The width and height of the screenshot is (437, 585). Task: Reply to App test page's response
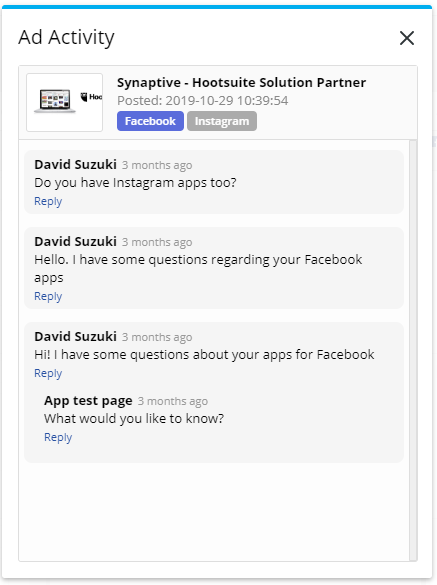tap(58, 437)
